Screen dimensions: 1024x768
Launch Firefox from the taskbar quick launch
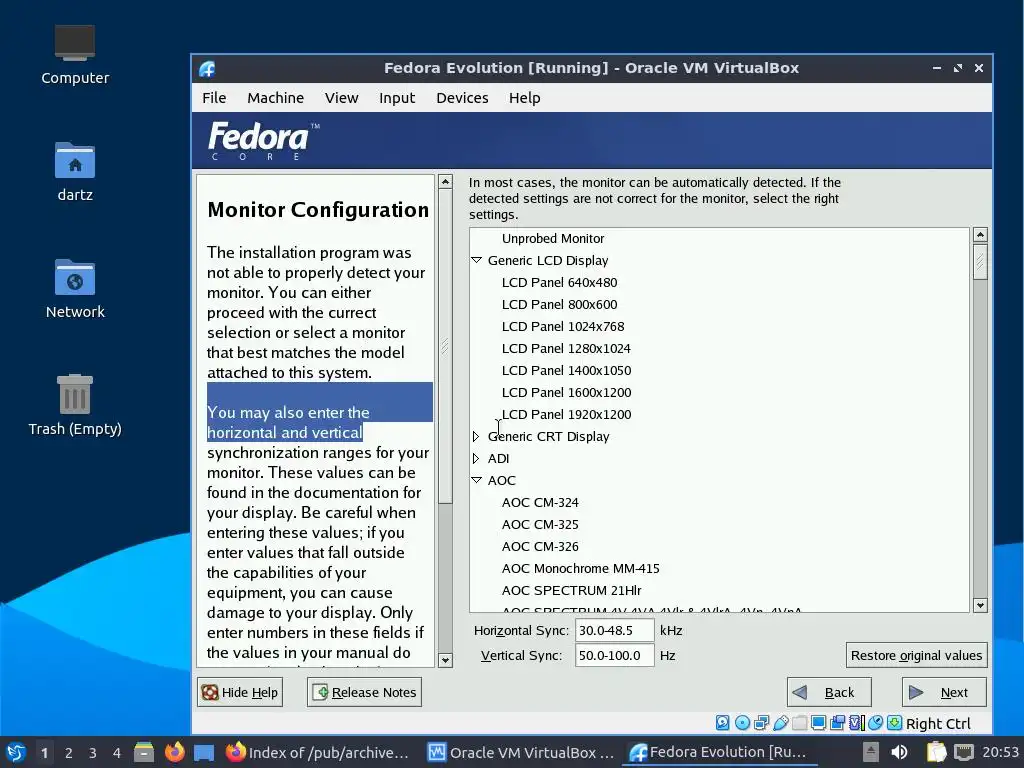tap(174, 752)
